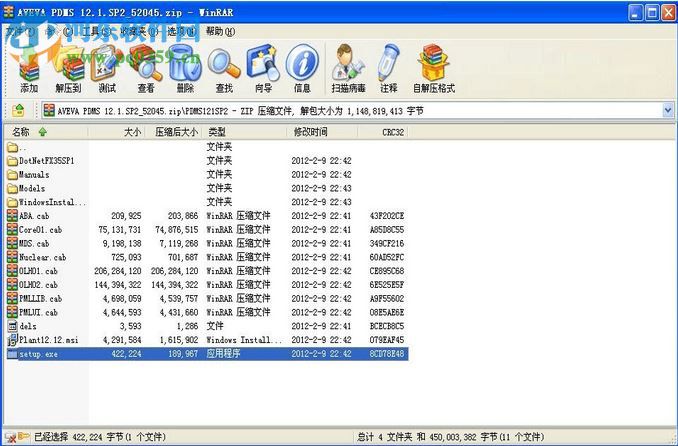678x446 pixels.
Task: Click the 应用程序 type cell of setup.exe
Action: [223, 354]
